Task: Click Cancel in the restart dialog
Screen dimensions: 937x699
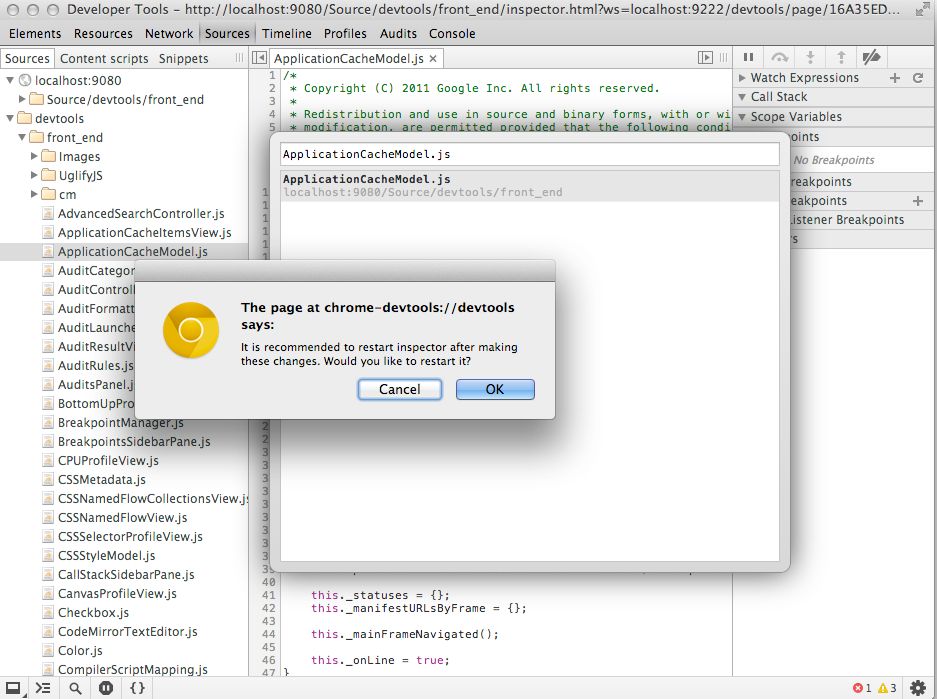Action: coord(400,390)
